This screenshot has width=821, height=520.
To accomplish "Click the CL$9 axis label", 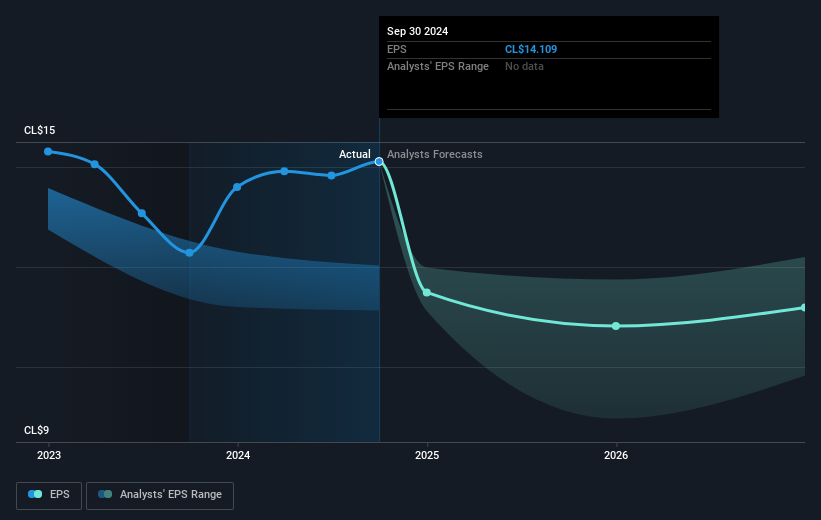I will (x=37, y=430).
